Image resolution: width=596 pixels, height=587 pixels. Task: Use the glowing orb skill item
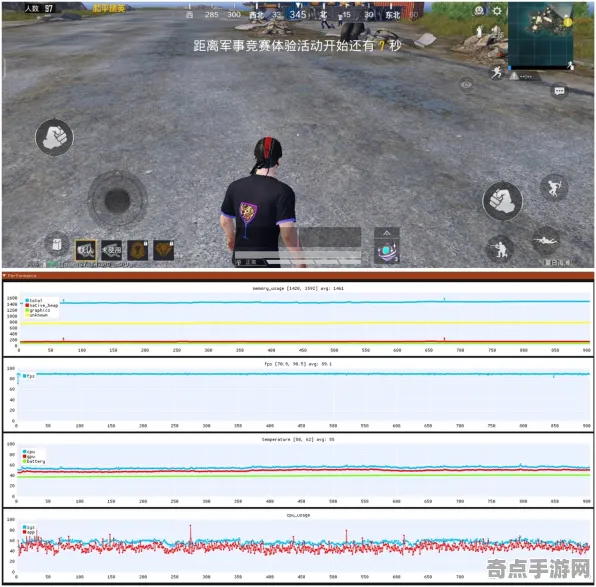[387, 252]
